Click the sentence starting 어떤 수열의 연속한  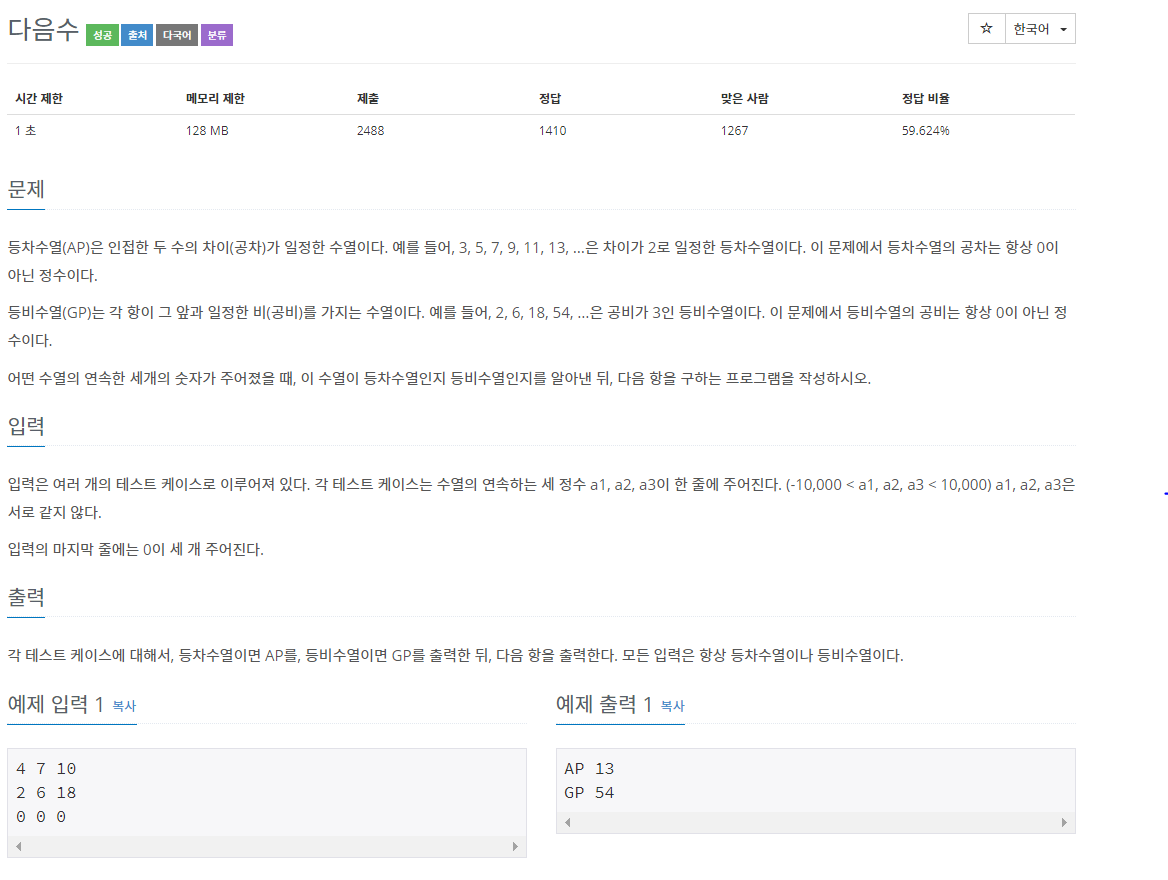(x=439, y=379)
